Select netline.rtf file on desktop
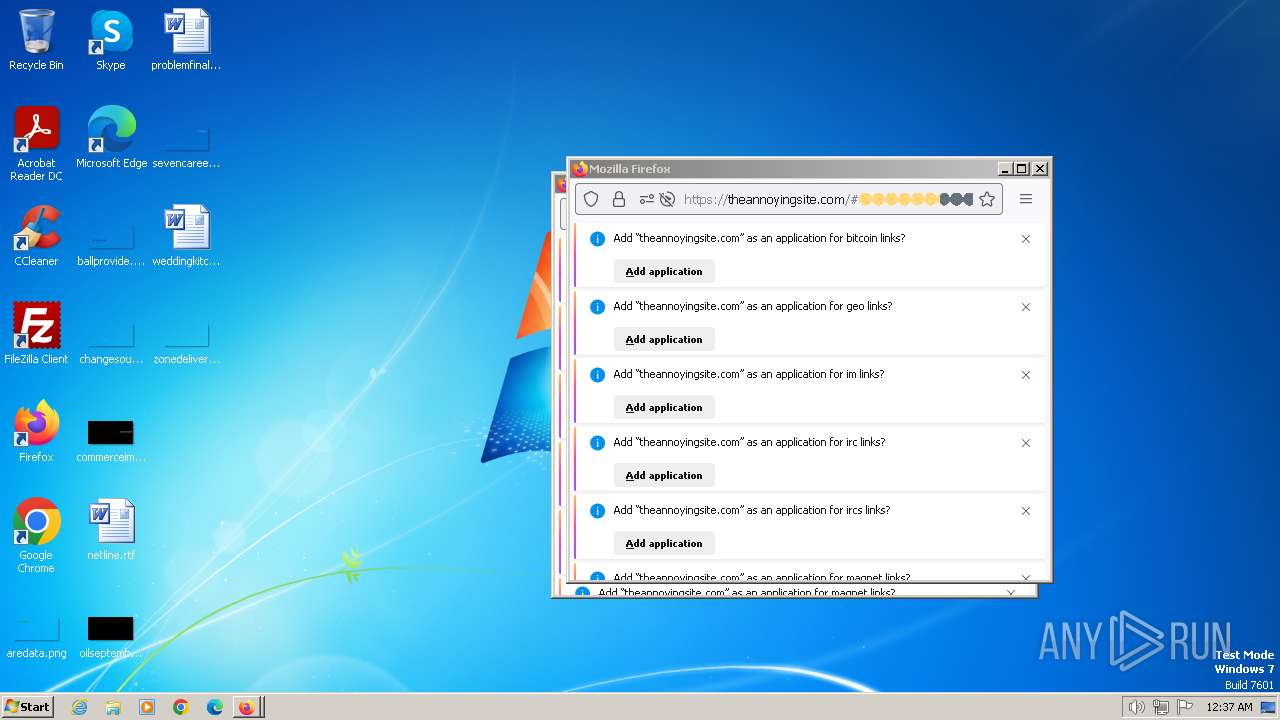The height and width of the screenshot is (720, 1280). pyautogui.click(x=111, y=531)
